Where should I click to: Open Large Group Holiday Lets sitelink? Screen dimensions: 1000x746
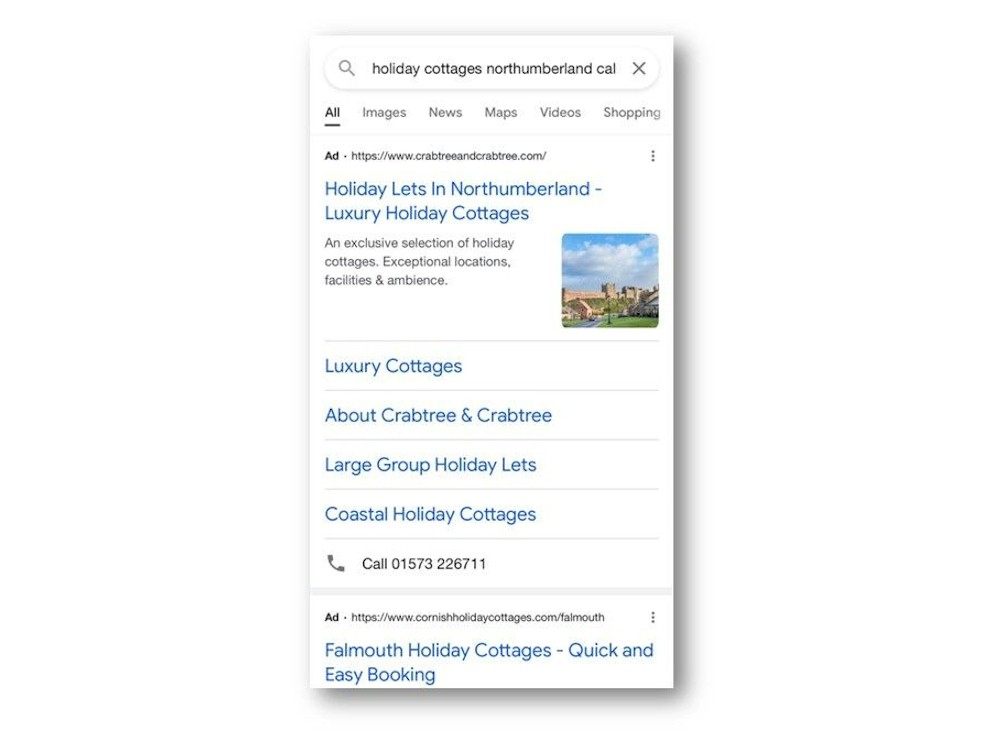430,465
